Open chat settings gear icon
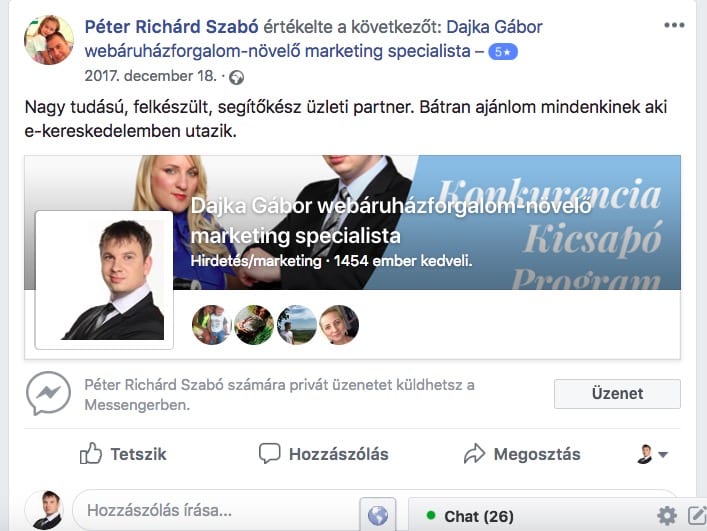 tap(667, 516)
